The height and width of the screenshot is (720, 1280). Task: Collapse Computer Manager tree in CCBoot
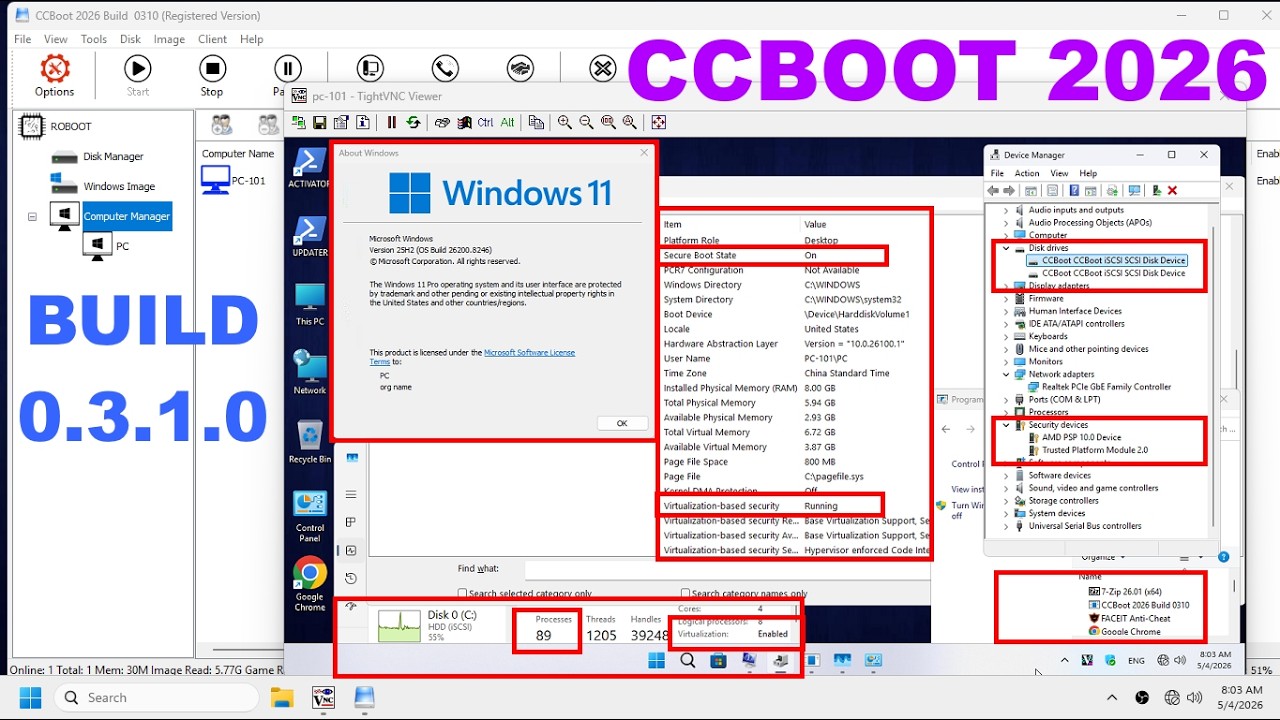[32, 216]
